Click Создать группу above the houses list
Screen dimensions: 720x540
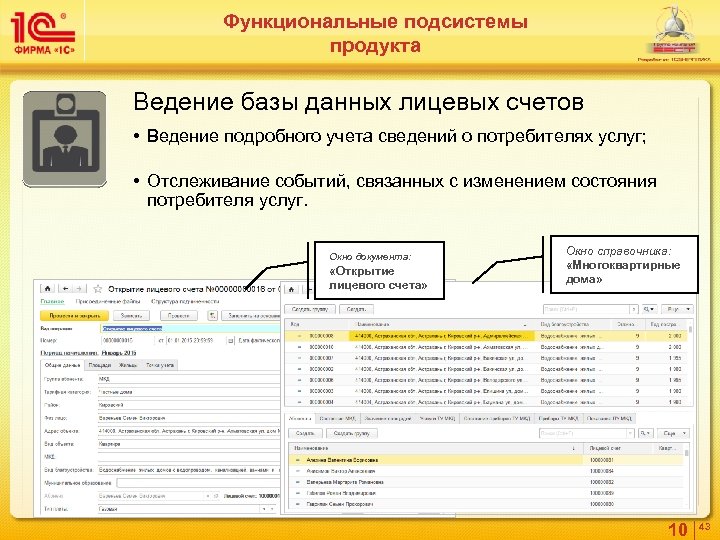pyautogui.click(x=310, y=309)
